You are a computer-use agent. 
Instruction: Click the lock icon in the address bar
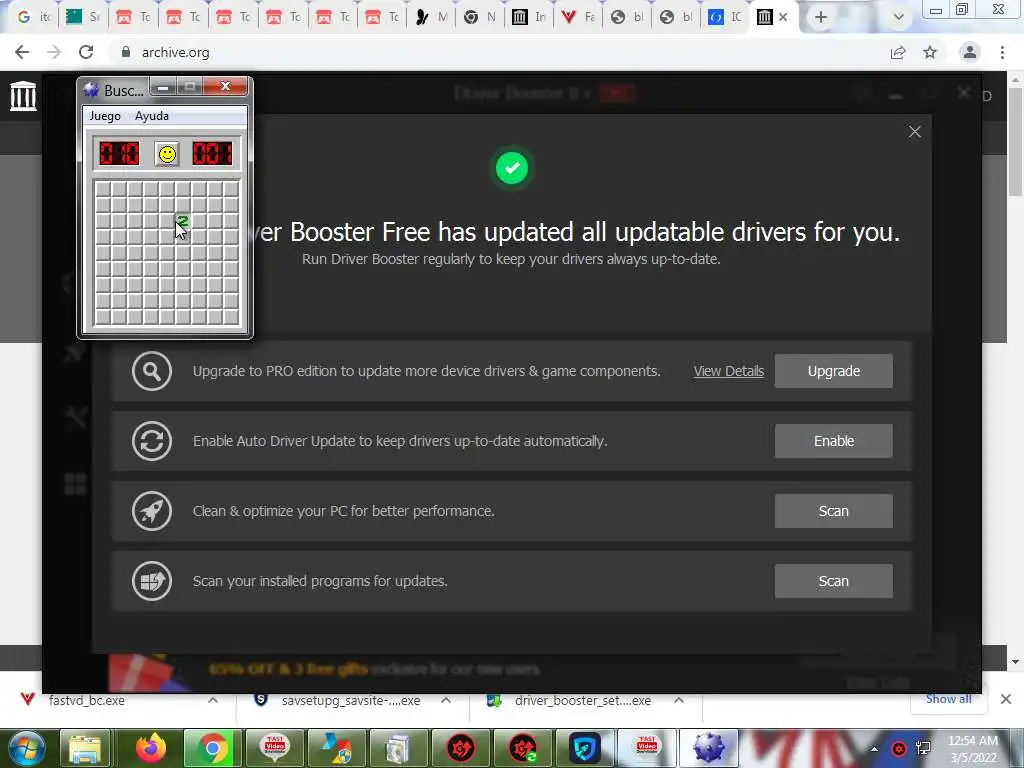[125, 52]
